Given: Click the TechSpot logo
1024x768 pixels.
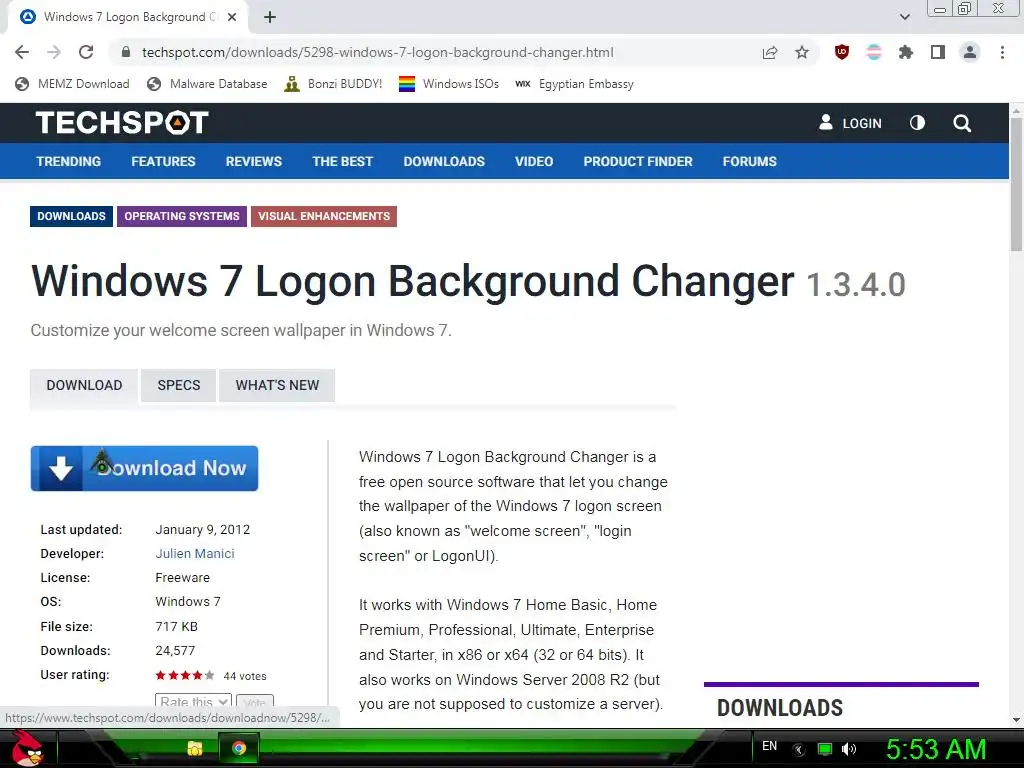Looking at the screenshot, I should [121, 123].
